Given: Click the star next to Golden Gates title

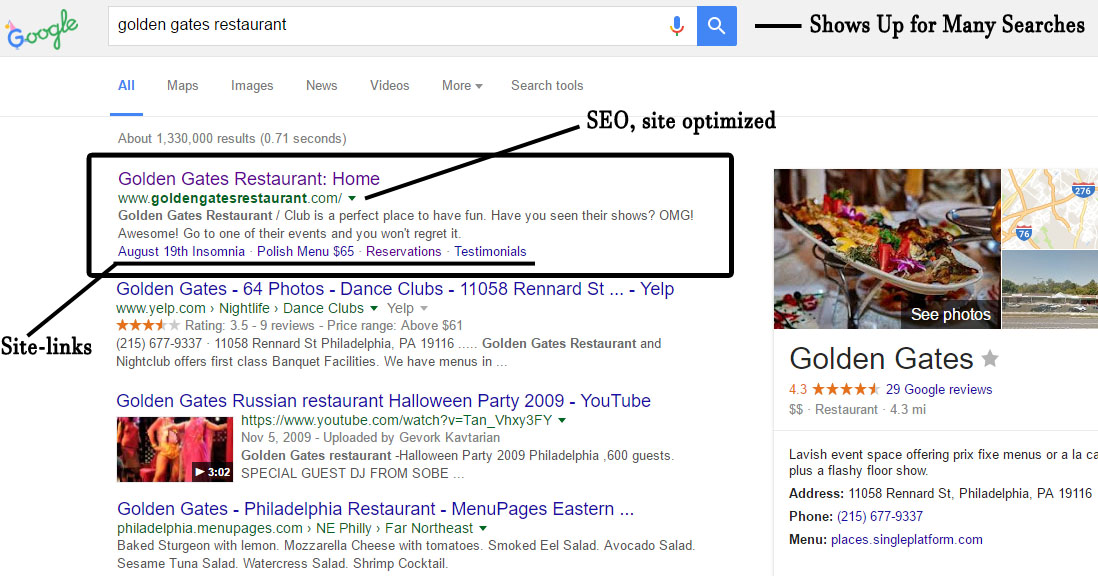Looking at the screenshot, I should click(x=989, y=359).
